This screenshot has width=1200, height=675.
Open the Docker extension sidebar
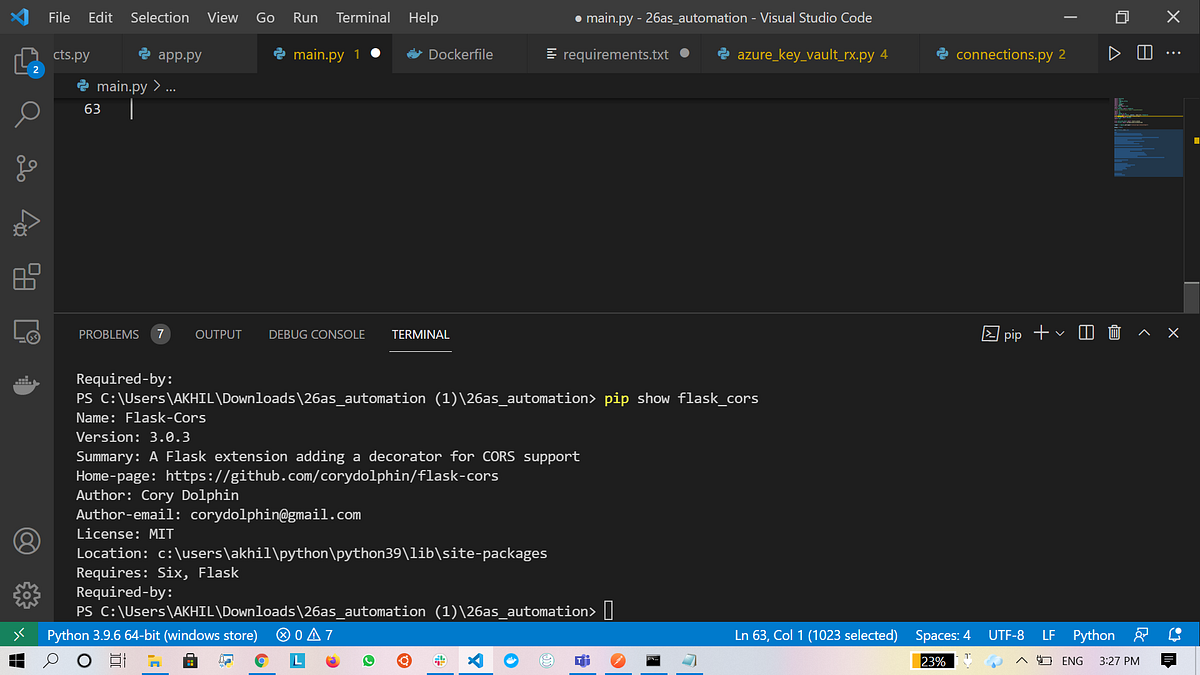coord(27,382)
